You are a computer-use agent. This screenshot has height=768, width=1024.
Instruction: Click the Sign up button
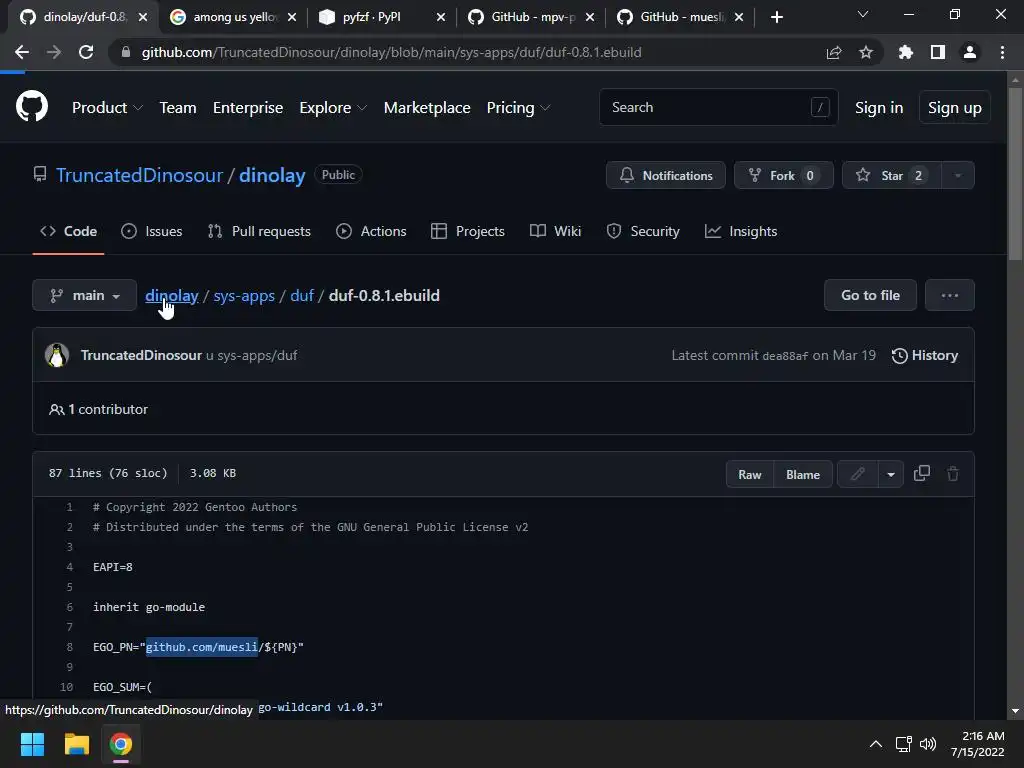955,108
